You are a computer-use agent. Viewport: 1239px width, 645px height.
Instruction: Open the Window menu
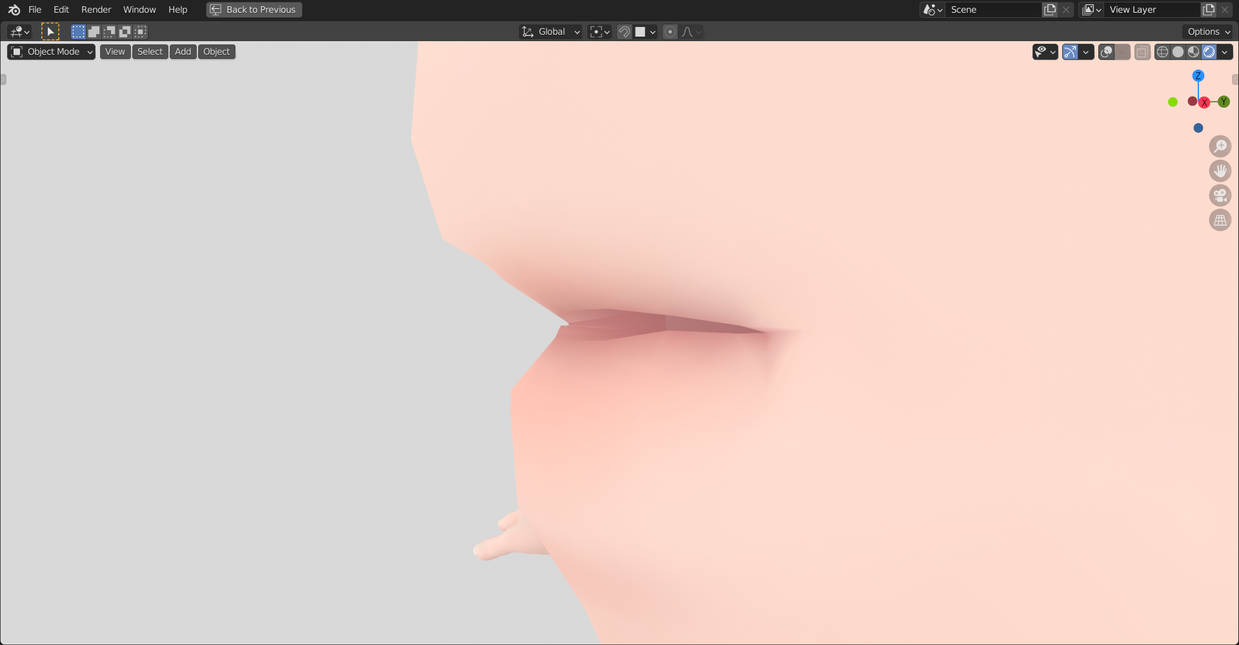139,10
